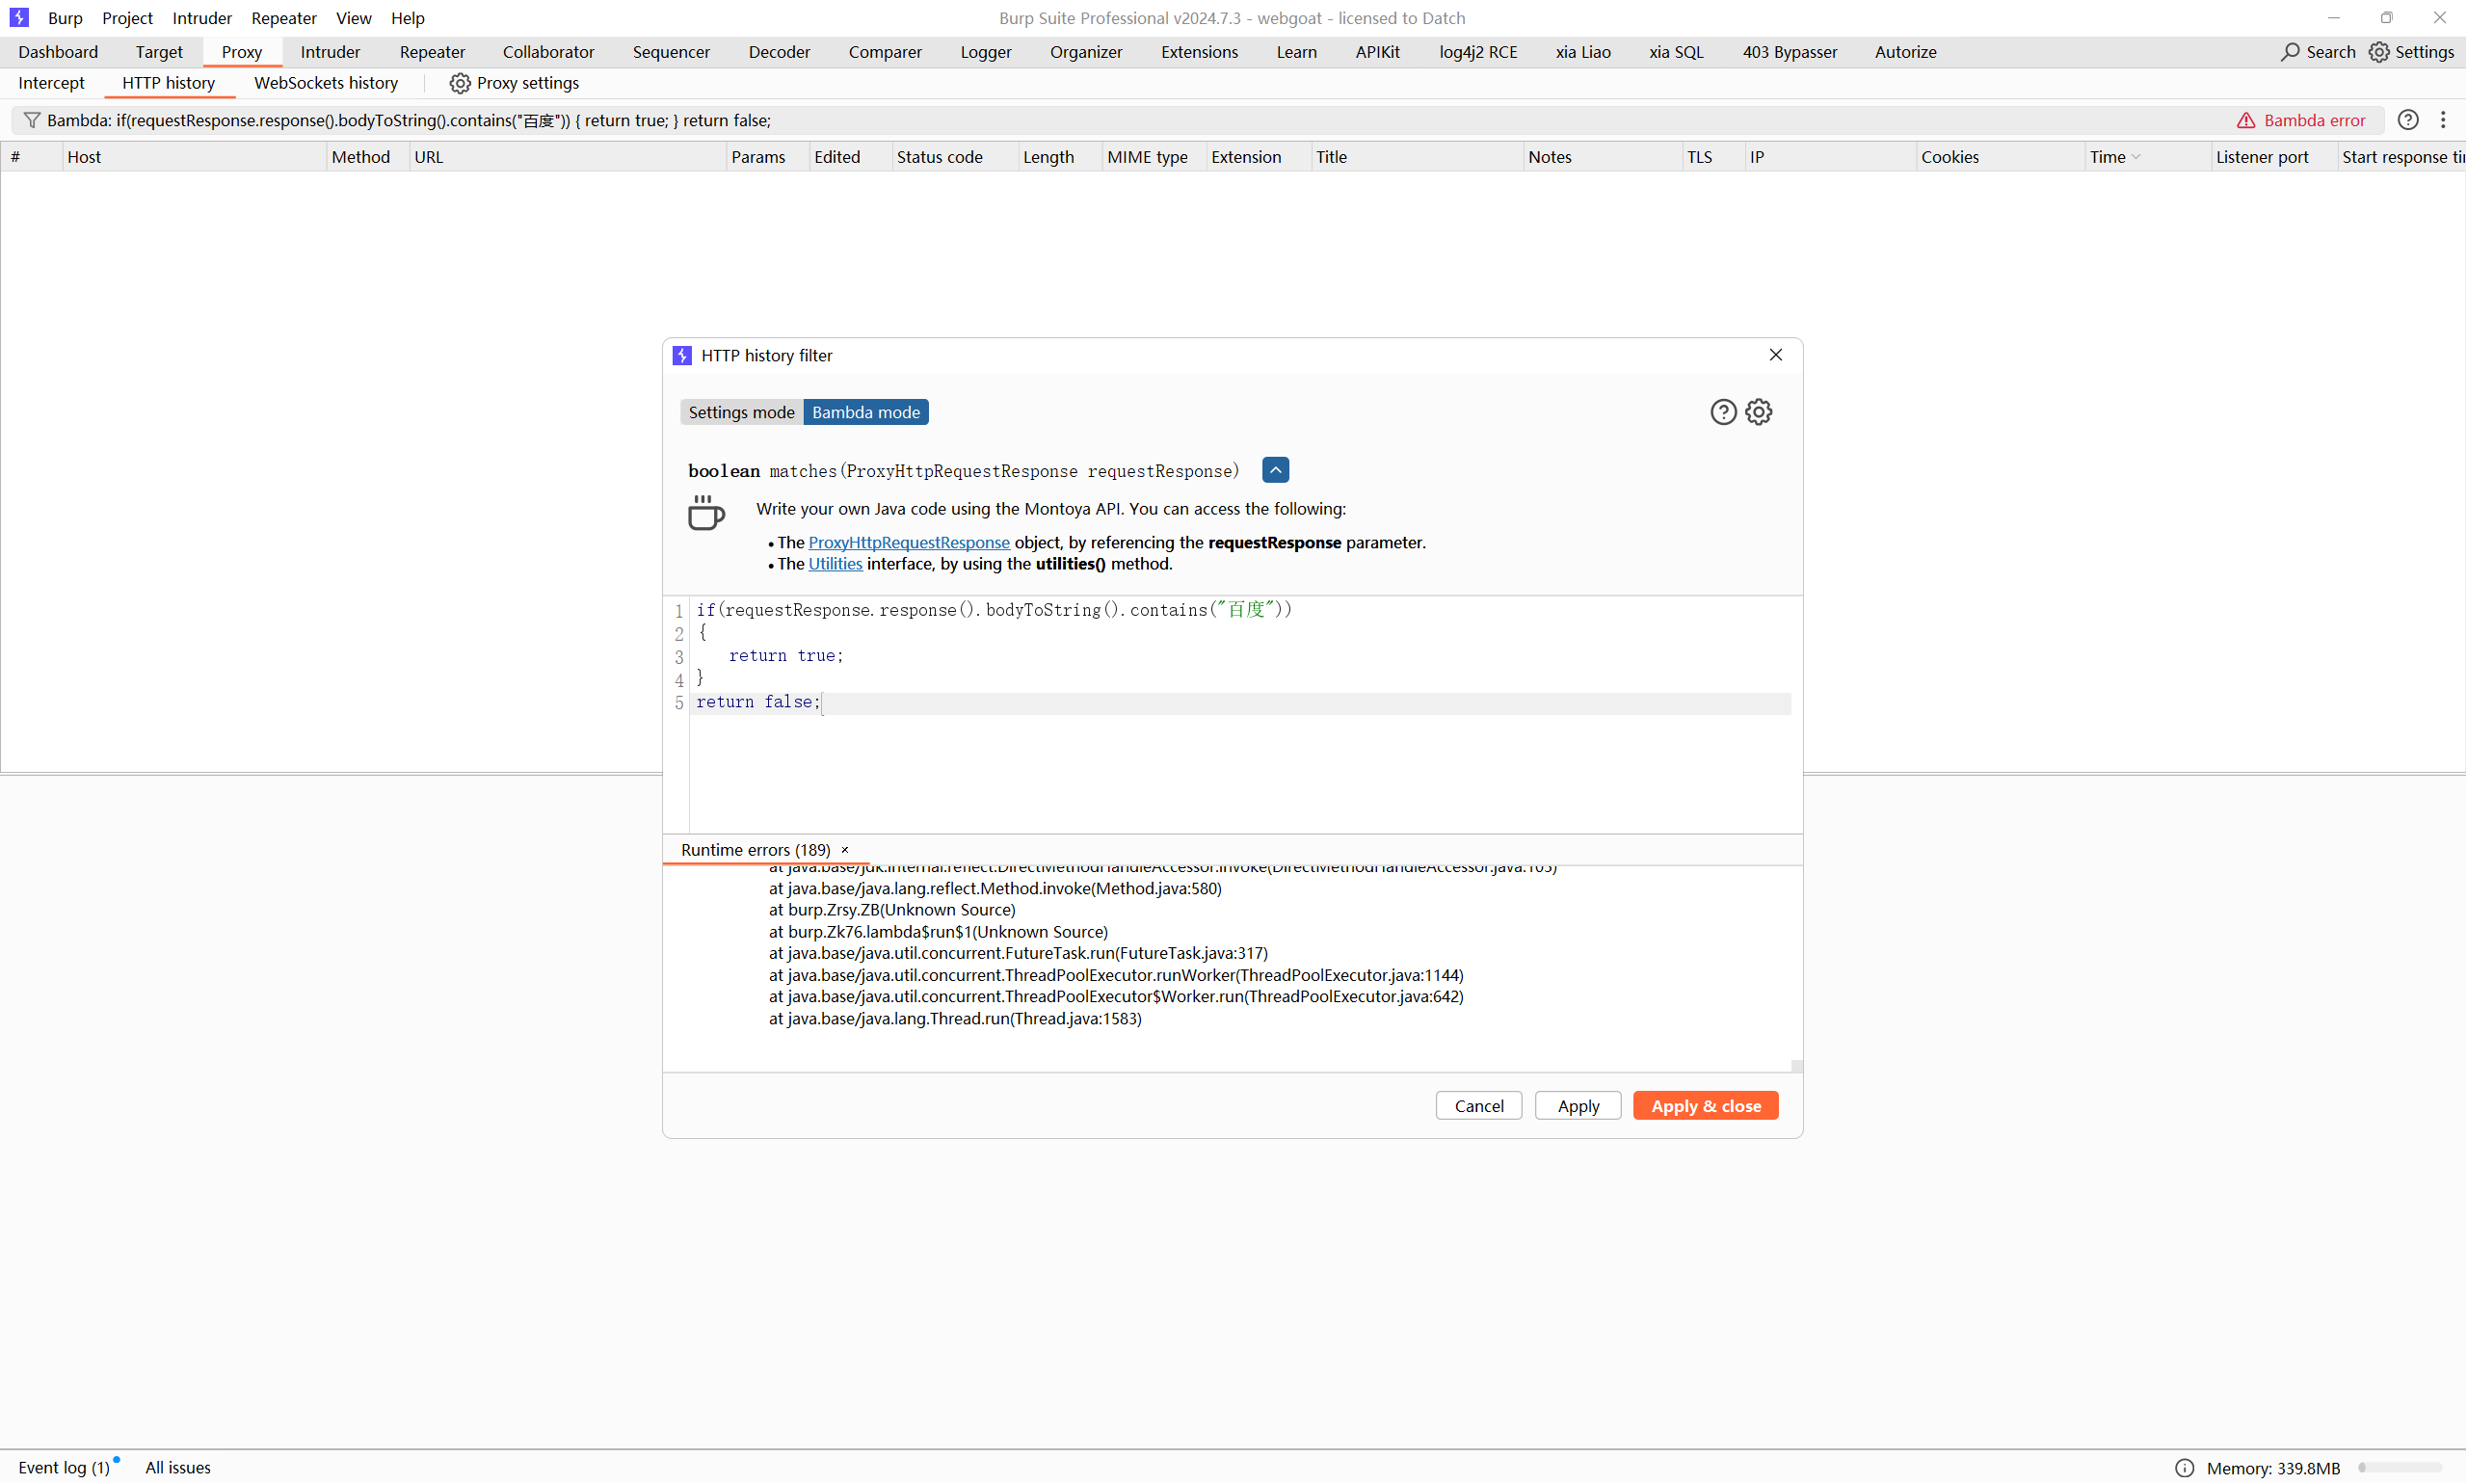This screenshot has height=1484, width=2467.
Task: Sort by the Host column header
Action: pyautogui.click(x=195, y=157)
